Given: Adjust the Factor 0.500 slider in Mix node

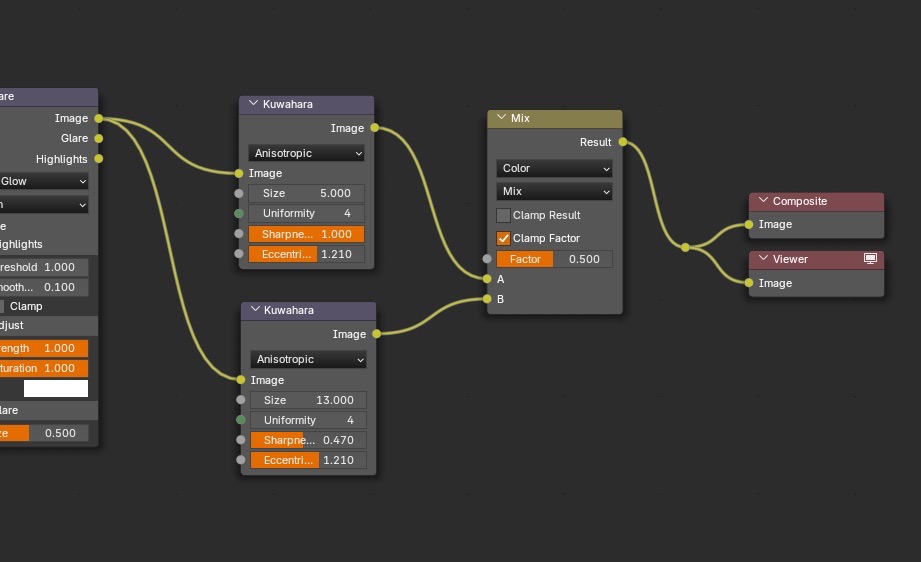Looking at the screenshot, I should pyautogui.click(x=554, y=259).
